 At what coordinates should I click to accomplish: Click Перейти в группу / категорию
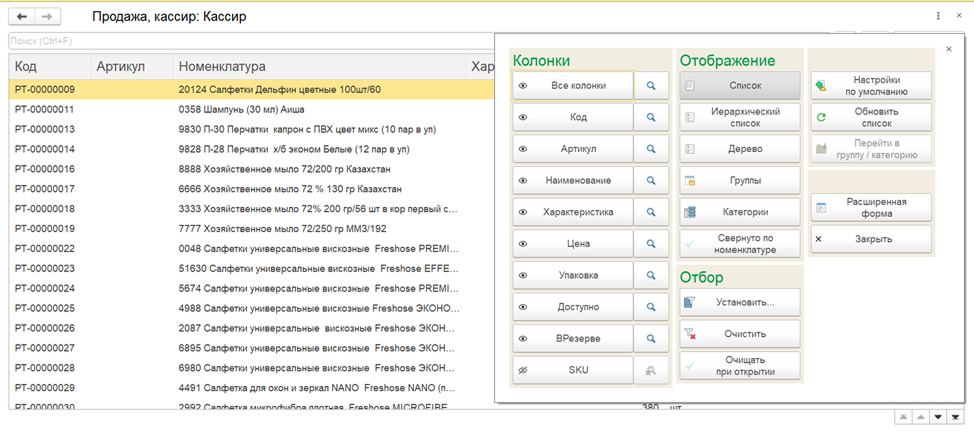(x=872, y=148)
